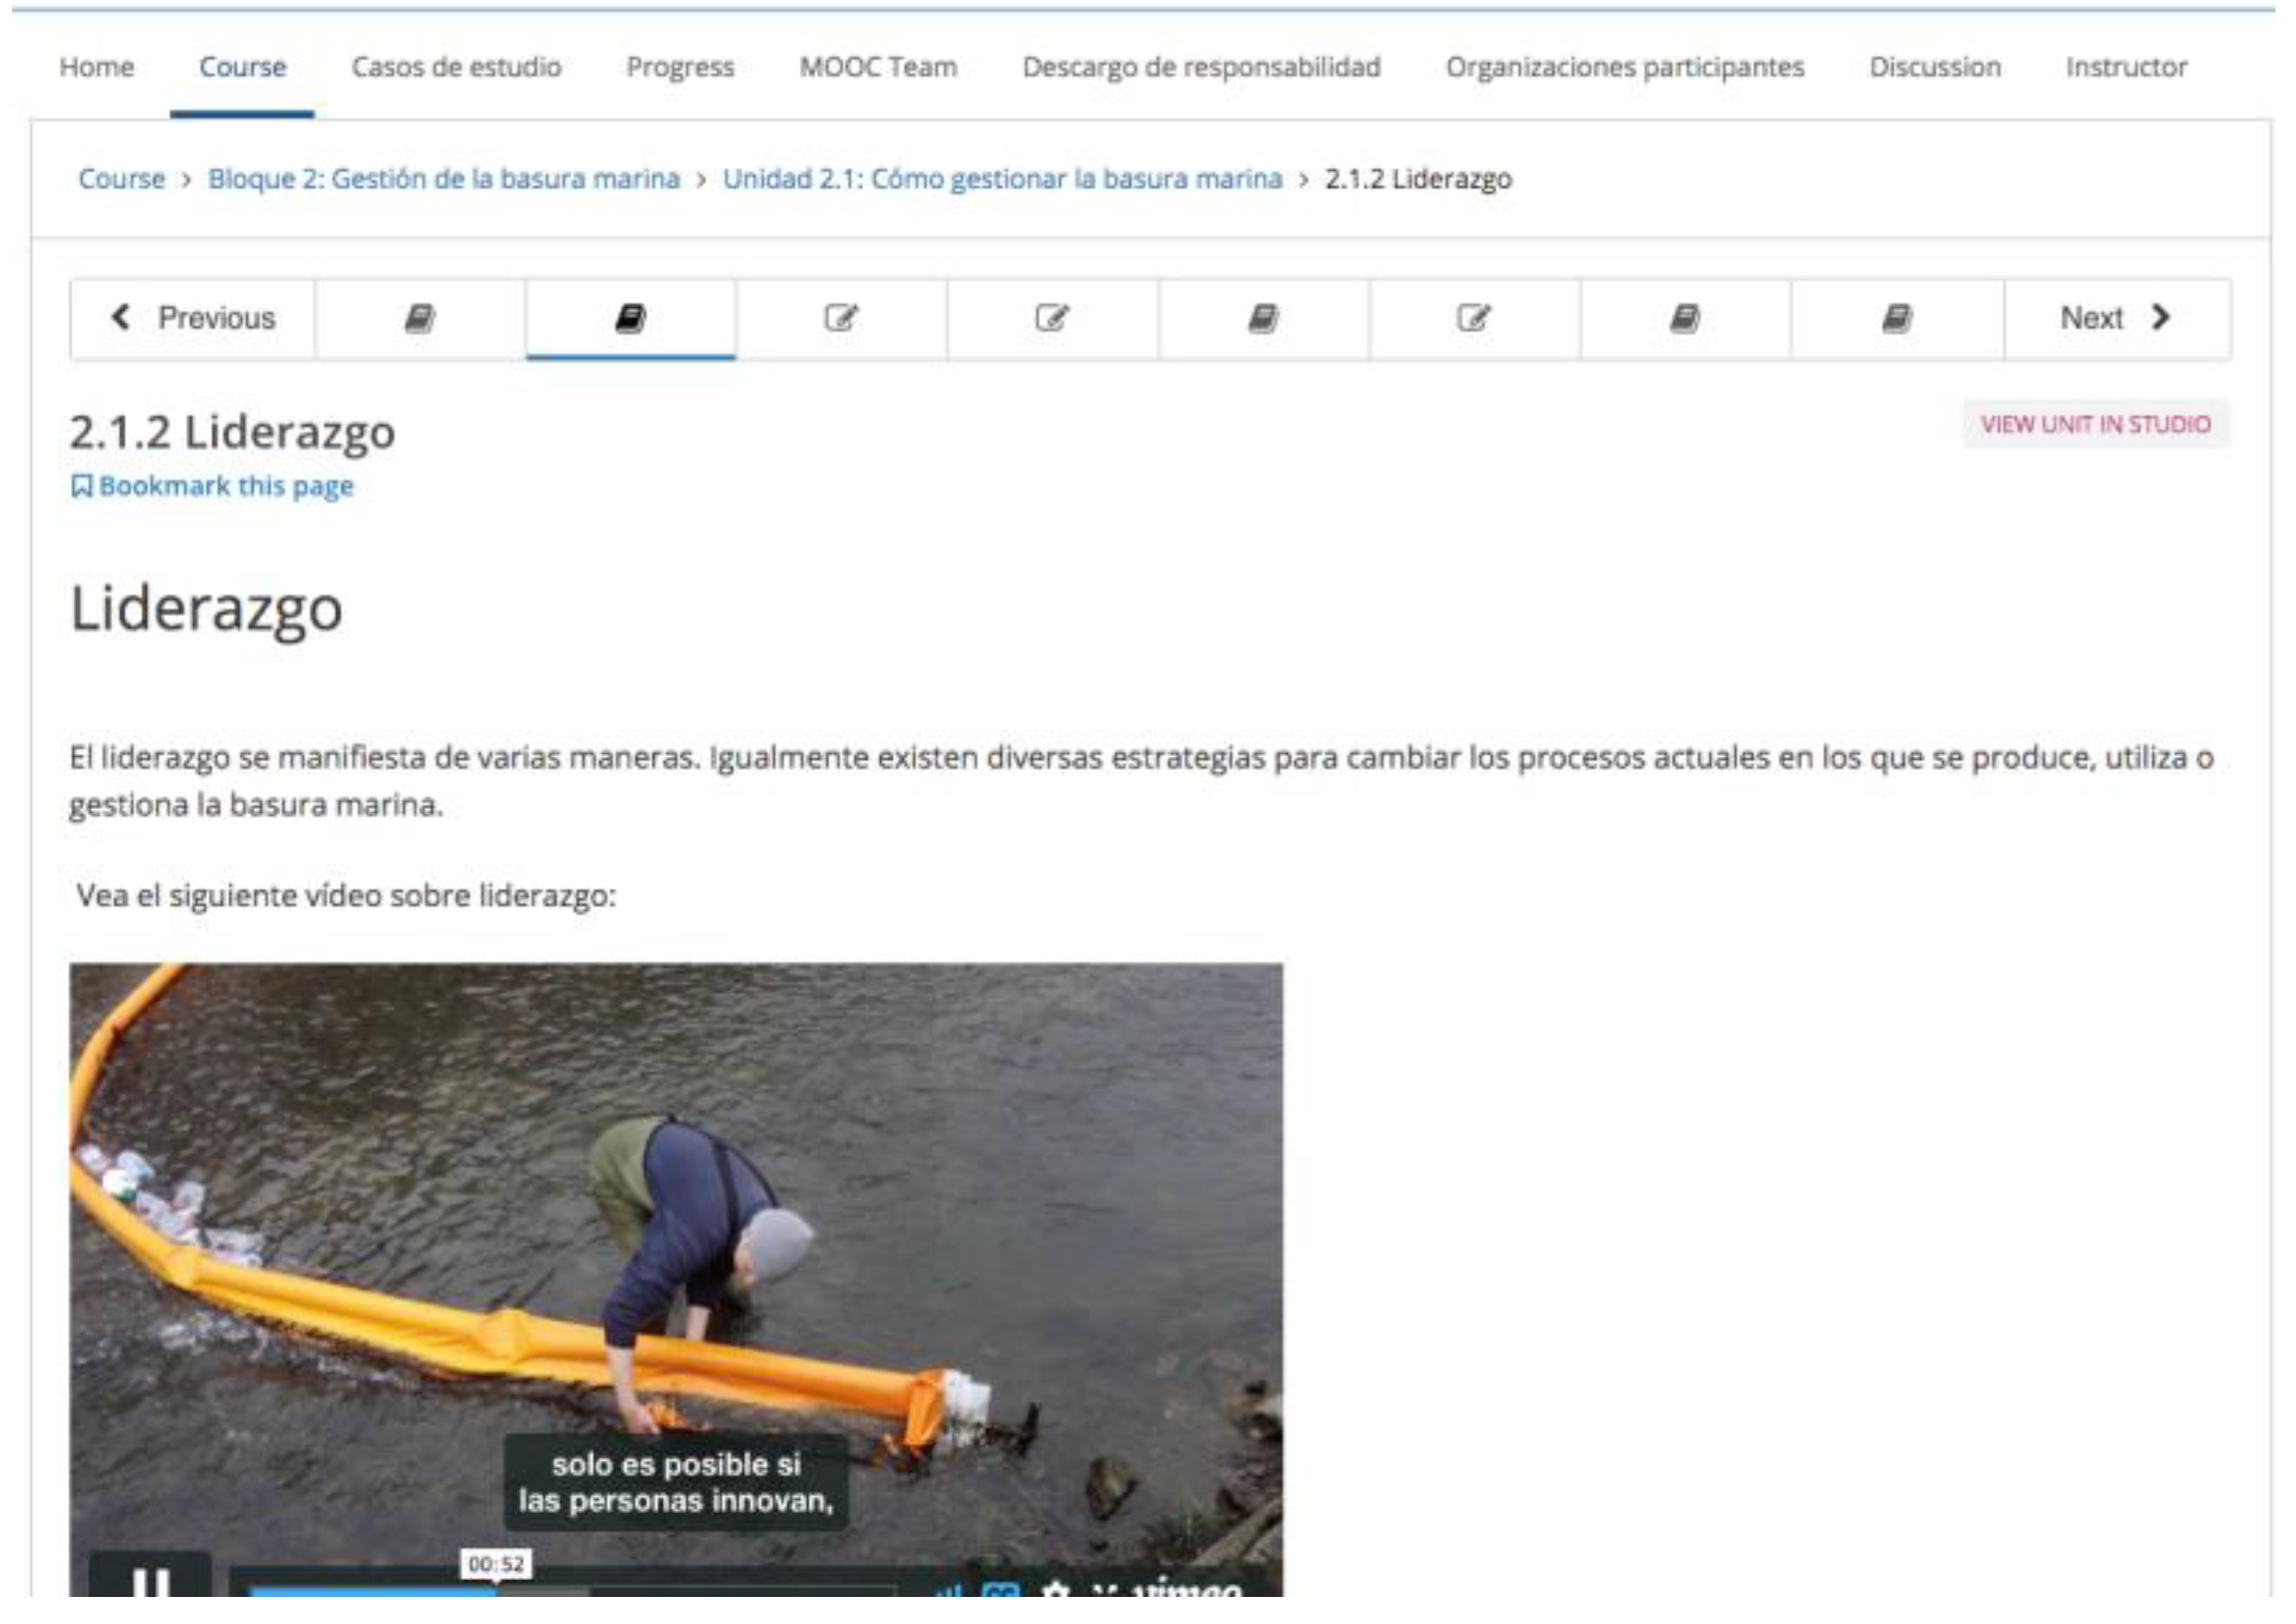Switch to Casos de estudio tab

[x=456, y=67]
